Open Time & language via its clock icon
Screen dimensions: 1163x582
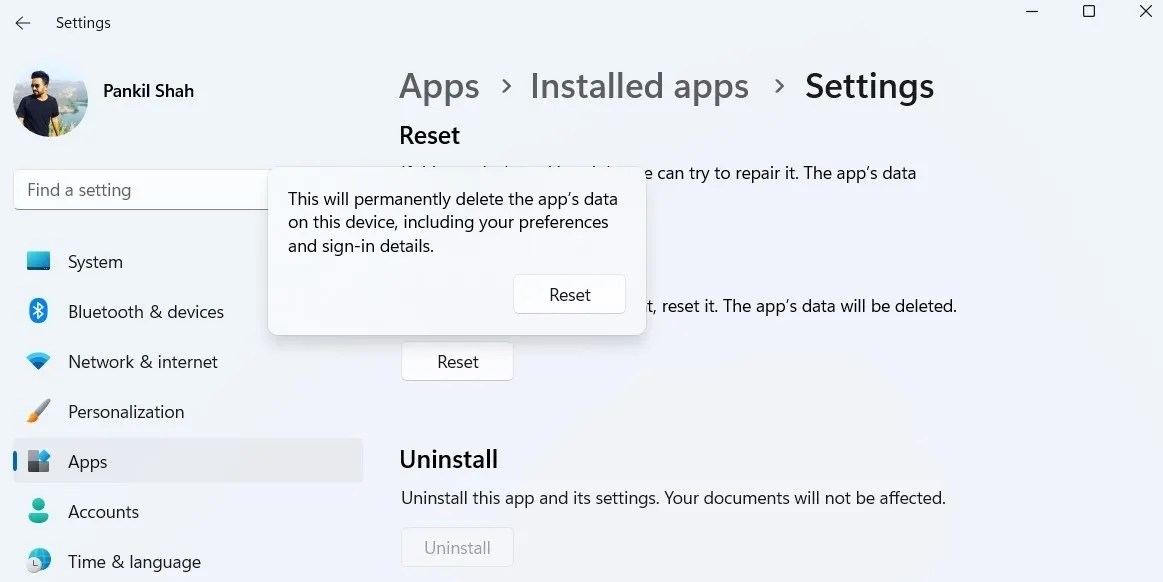(38, 561)
